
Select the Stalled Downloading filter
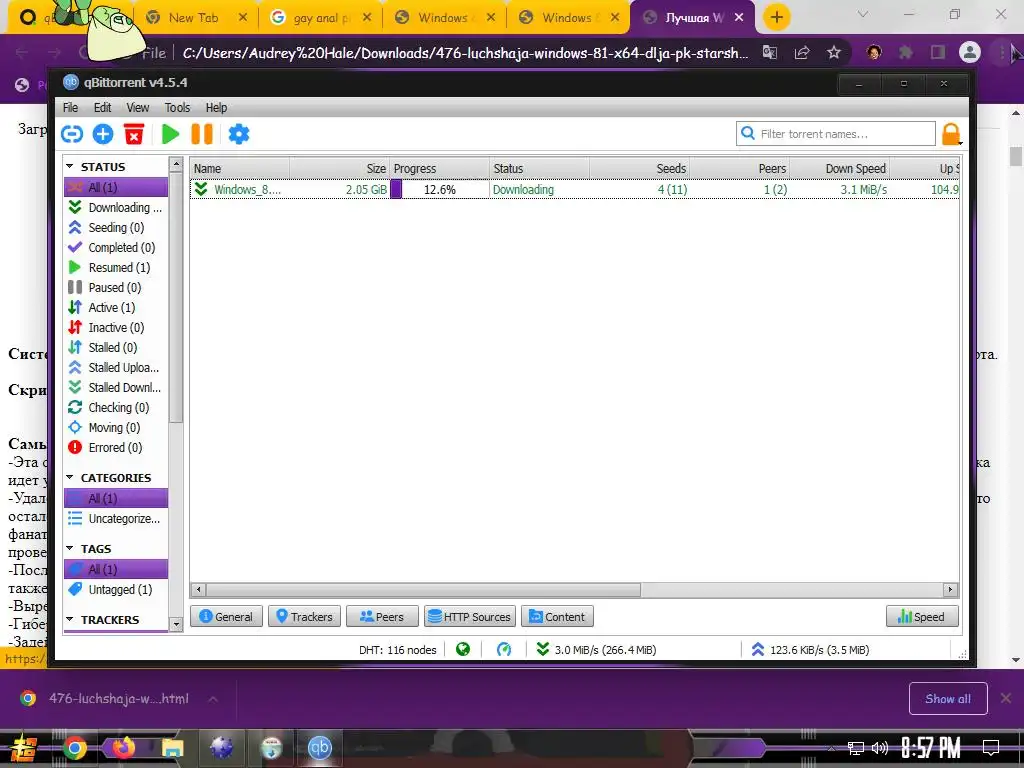click(x=116, y=387)
